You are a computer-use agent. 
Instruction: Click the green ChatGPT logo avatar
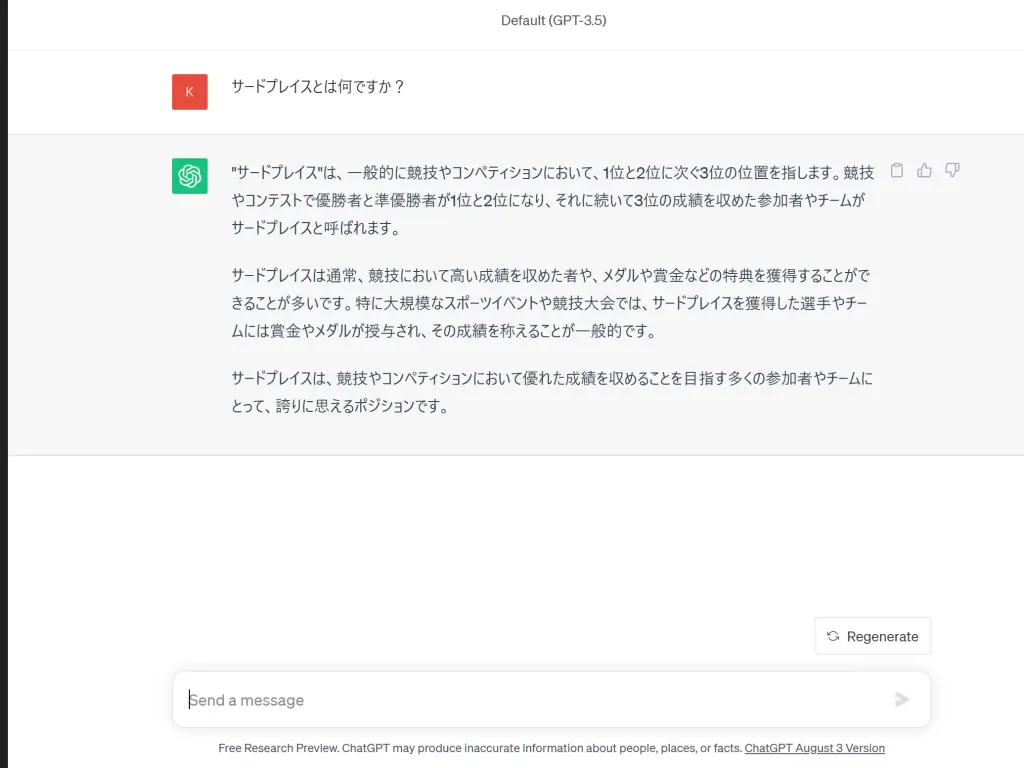189,176
